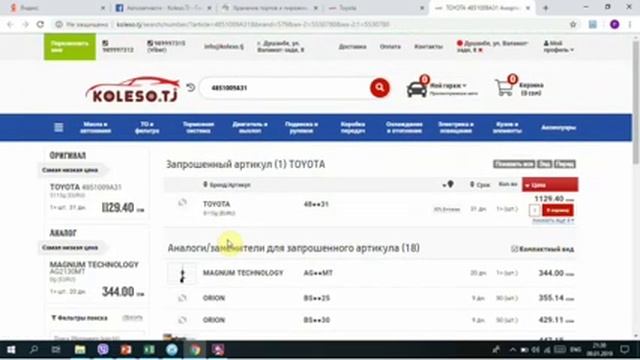This screenshot has height=360, width=640.
Task: Open the Maintenance and filters category
Action: 147,127
